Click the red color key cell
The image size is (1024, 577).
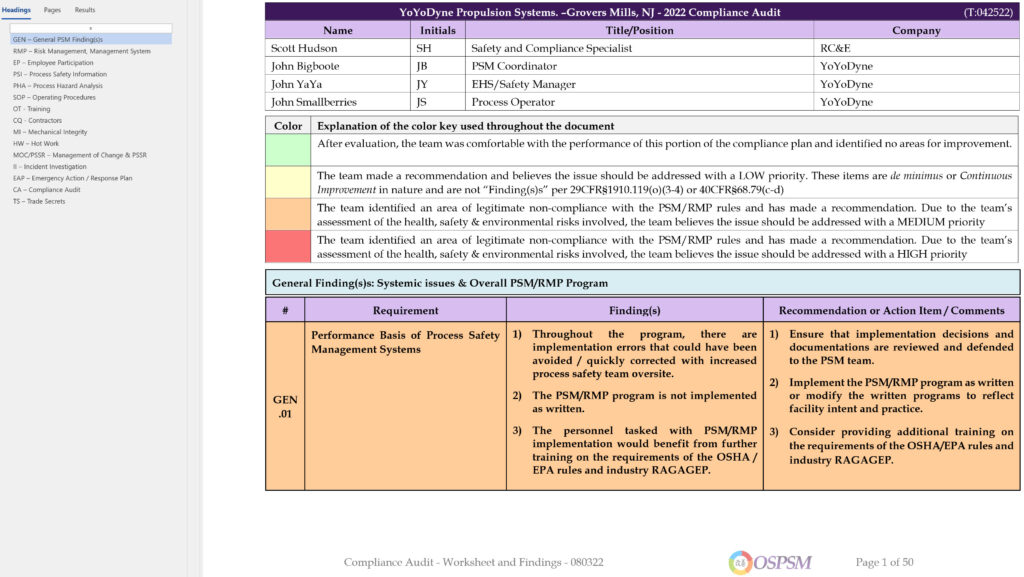coord(288,247)
